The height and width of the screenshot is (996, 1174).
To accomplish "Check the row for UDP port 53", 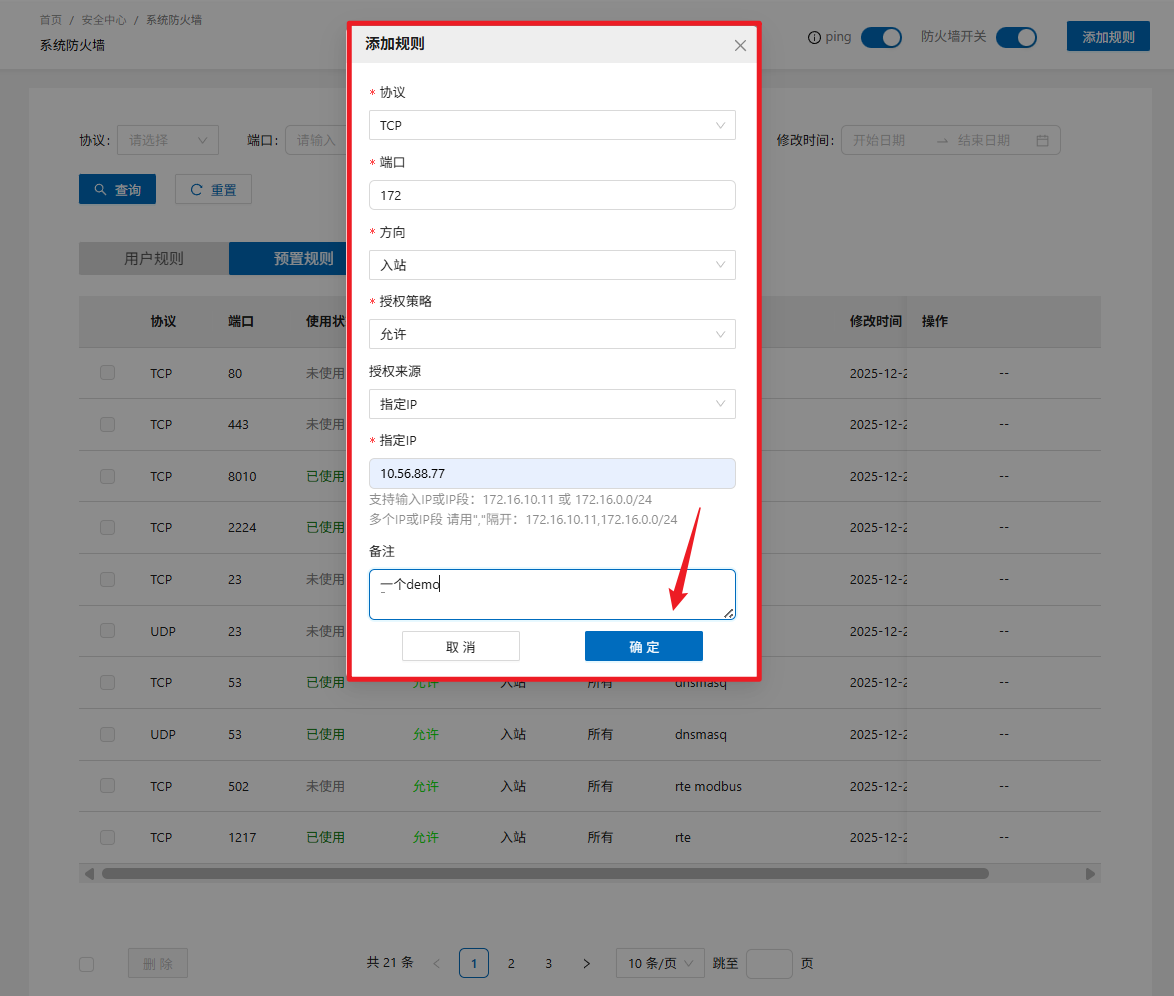I will point(108,734).
